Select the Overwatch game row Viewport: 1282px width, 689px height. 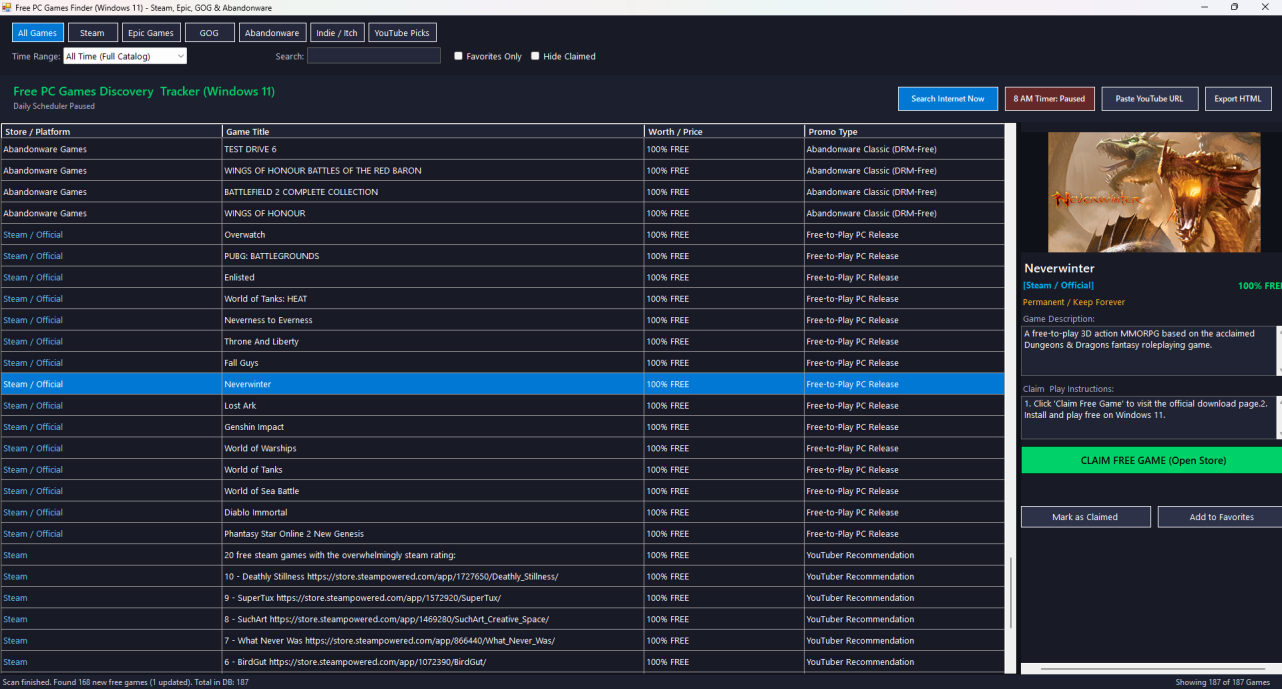tap(502, 235)
